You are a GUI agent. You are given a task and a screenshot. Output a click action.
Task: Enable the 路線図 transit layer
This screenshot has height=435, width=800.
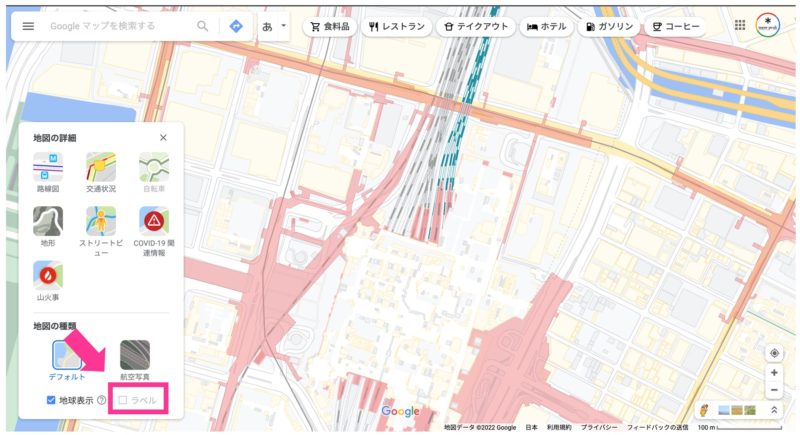click(48, 167)
